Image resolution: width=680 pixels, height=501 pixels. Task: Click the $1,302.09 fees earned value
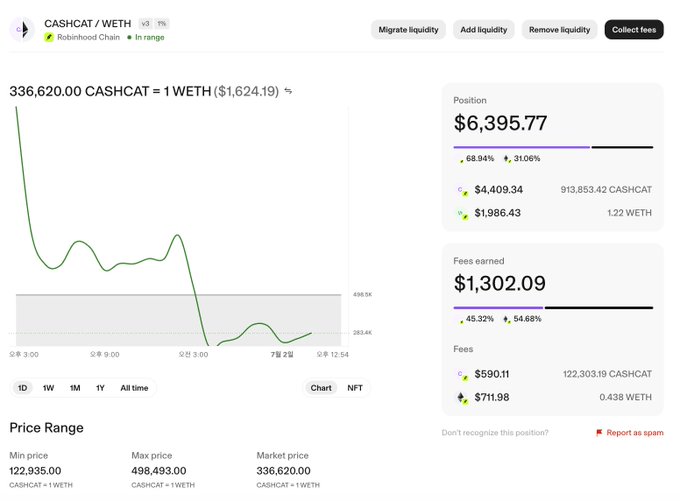click(500, 283)
